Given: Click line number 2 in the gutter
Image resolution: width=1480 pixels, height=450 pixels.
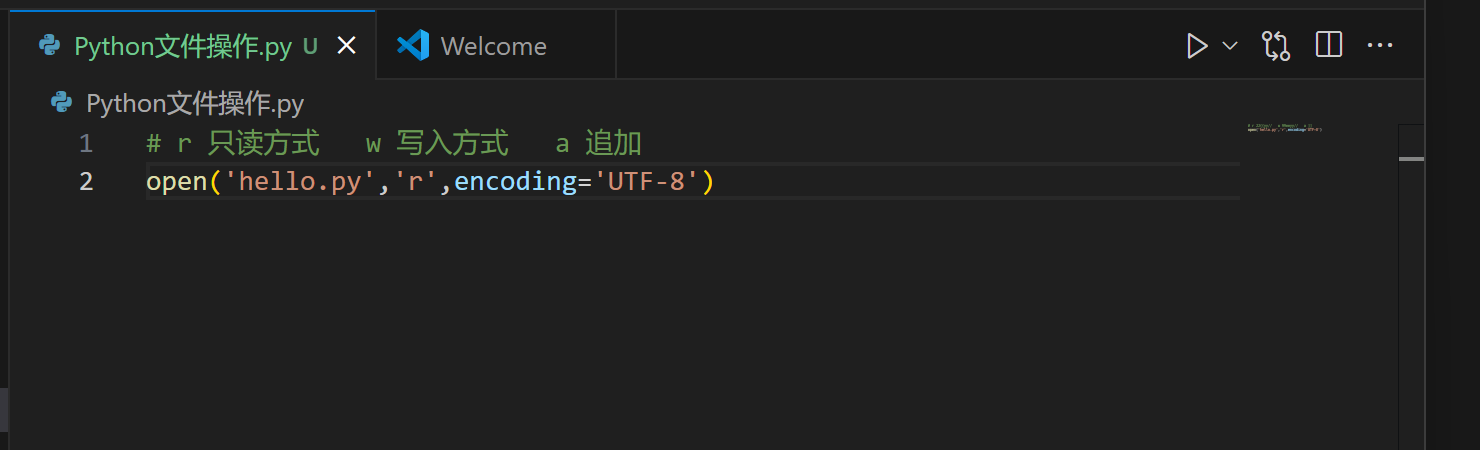Looking at the screenshot, I should coord(86,182).
